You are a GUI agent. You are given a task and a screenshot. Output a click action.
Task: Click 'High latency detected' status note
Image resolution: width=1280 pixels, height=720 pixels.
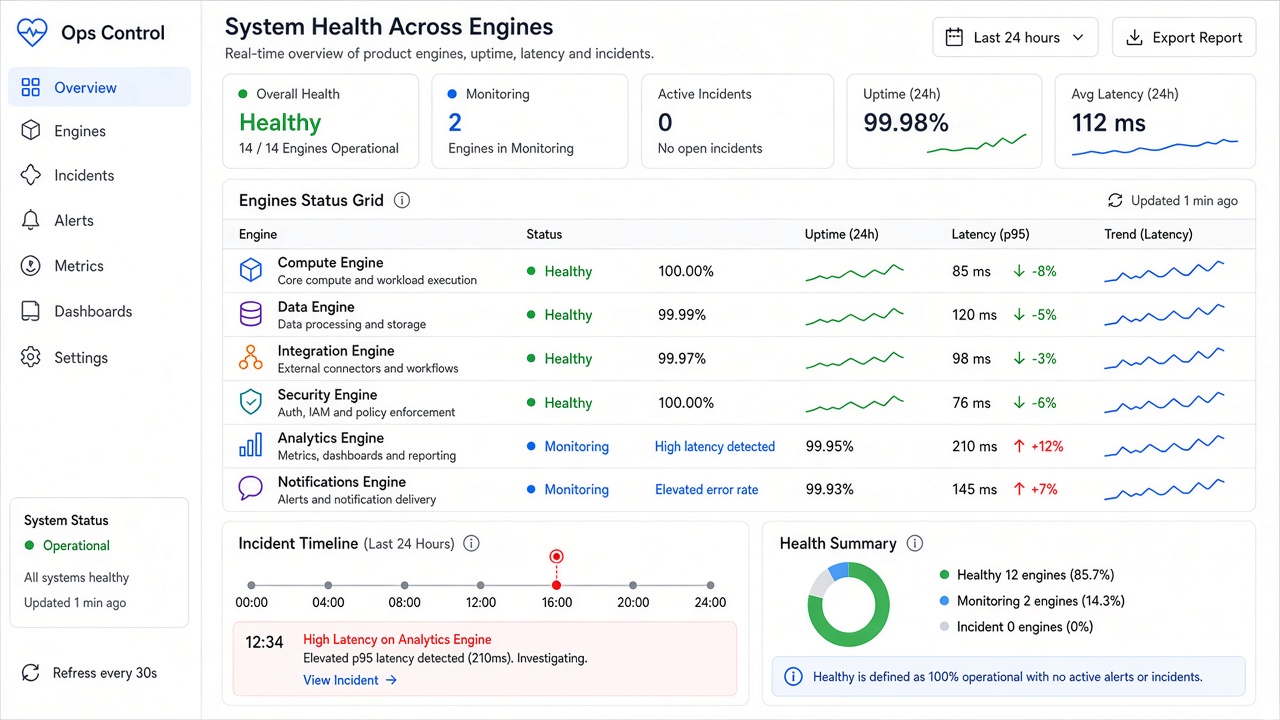pos(715,446)
